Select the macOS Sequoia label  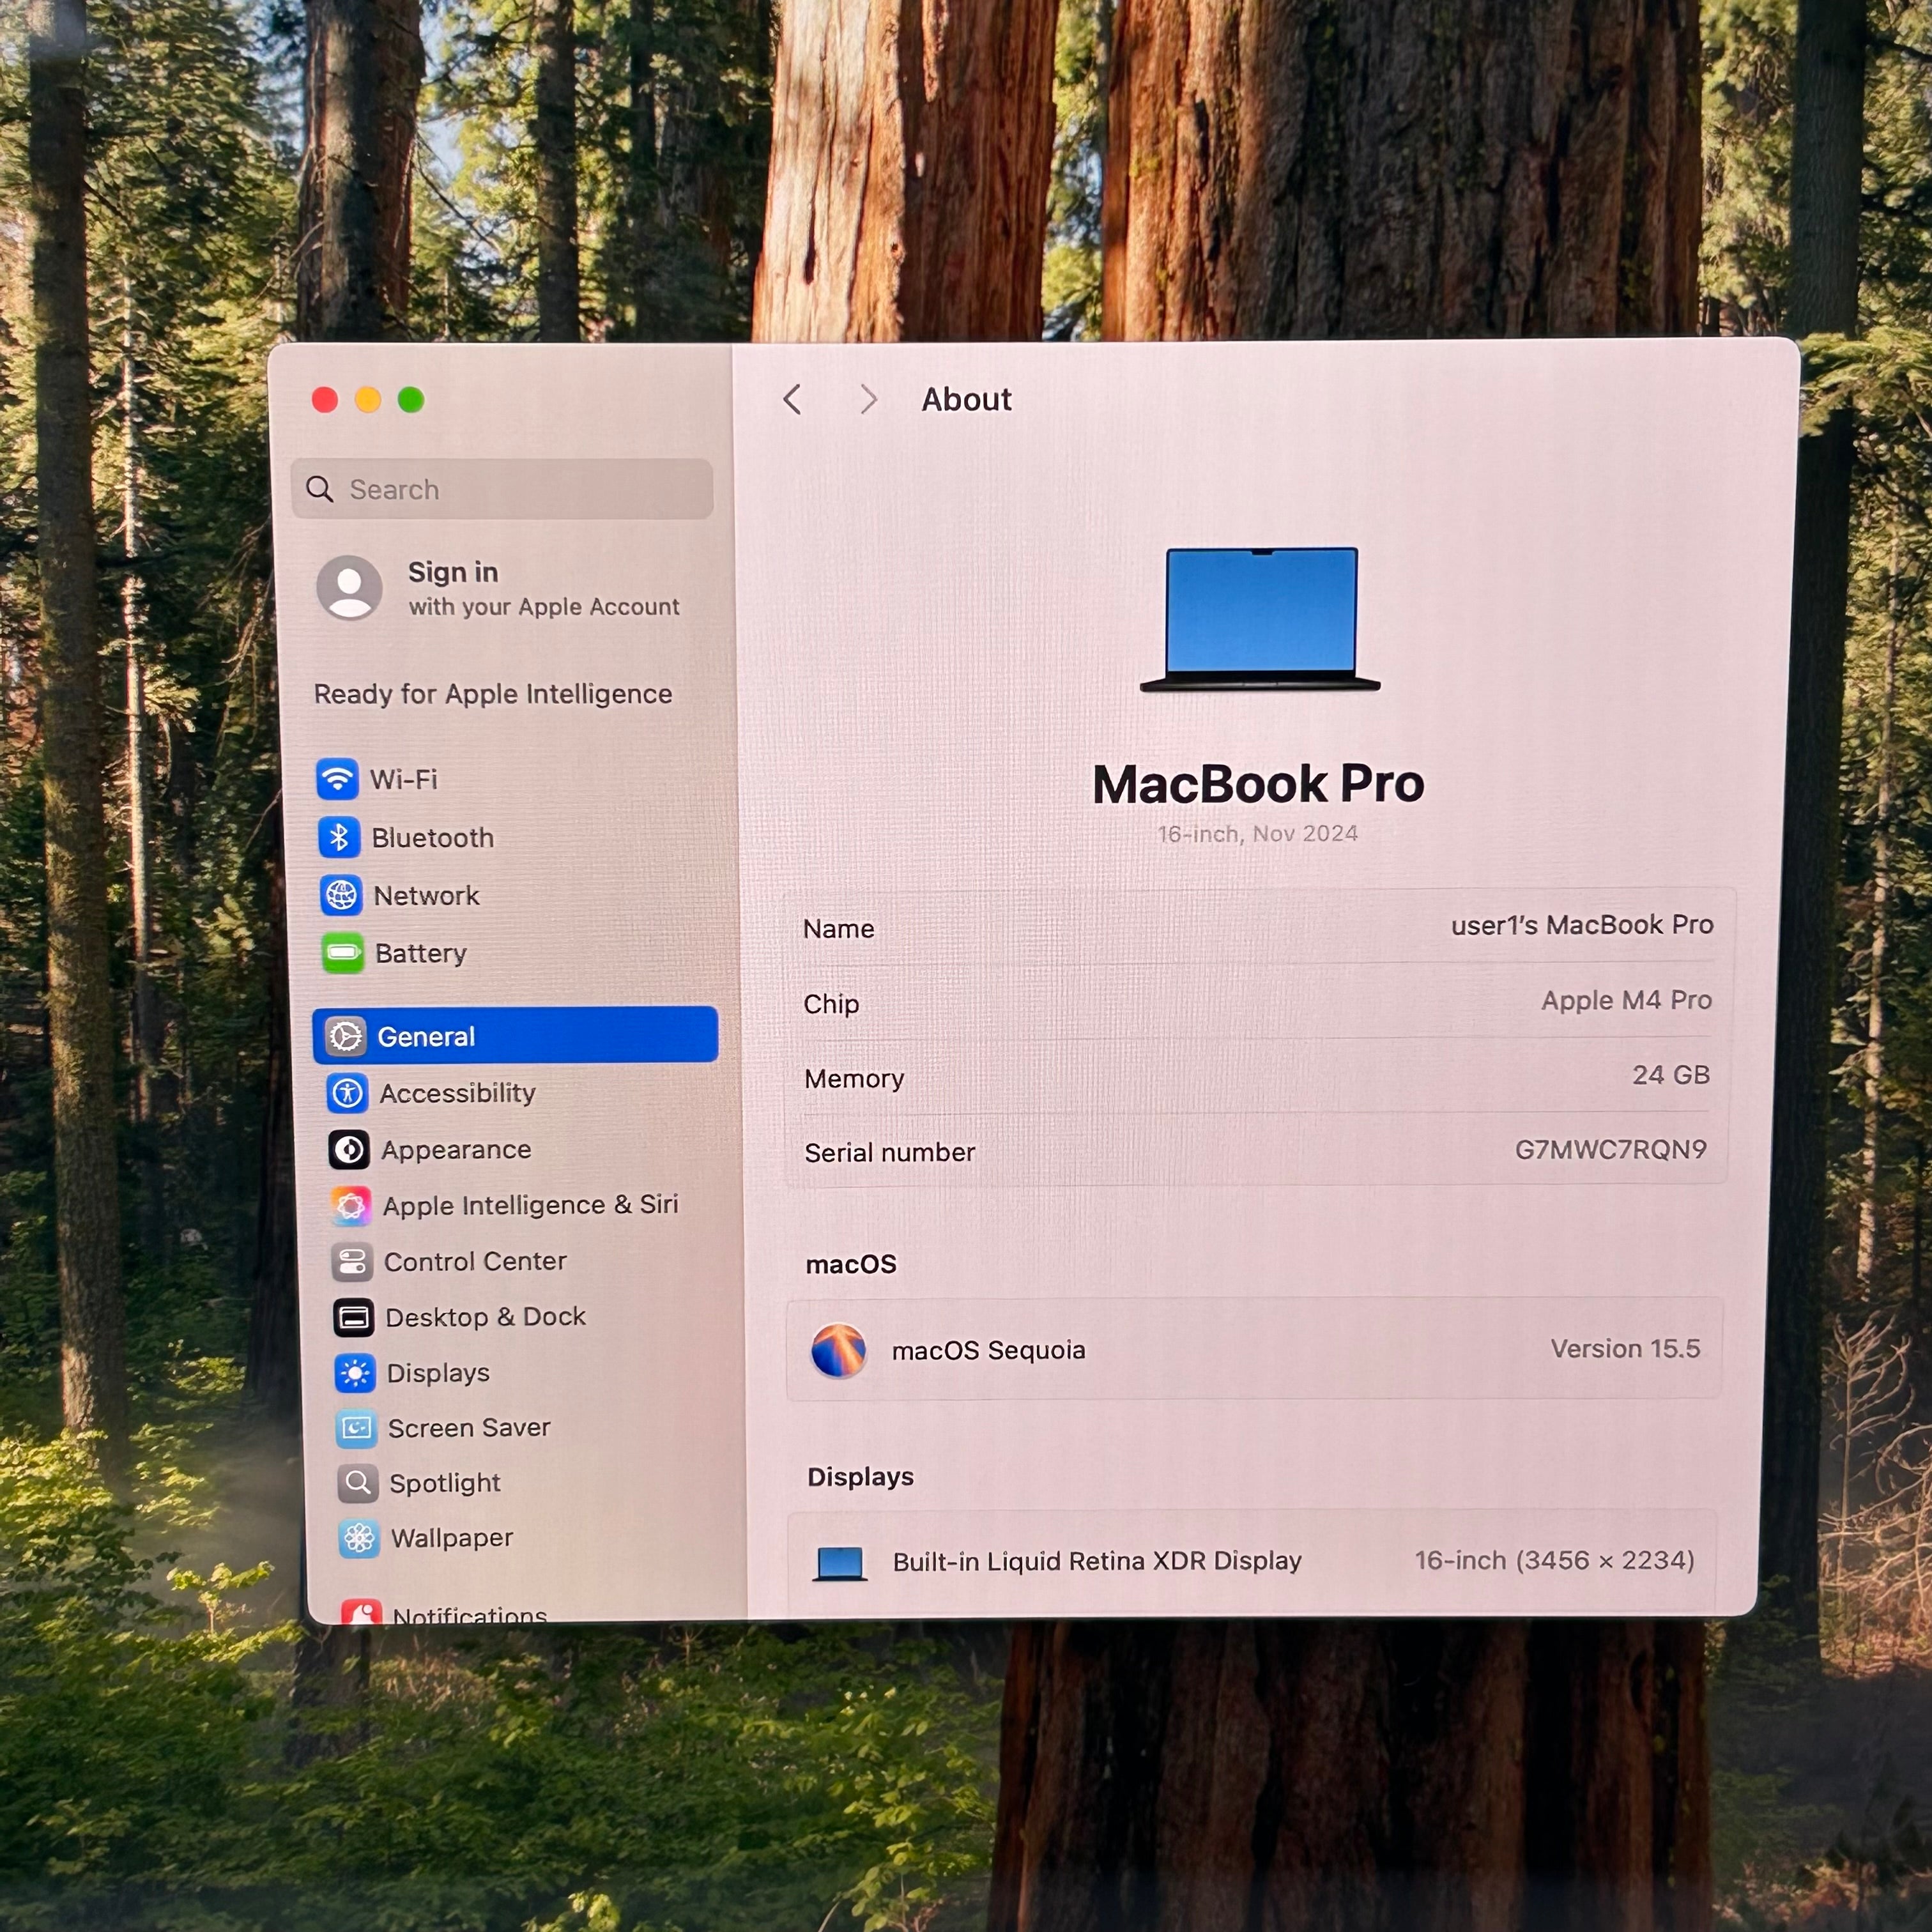click(x=989, y=1351)
